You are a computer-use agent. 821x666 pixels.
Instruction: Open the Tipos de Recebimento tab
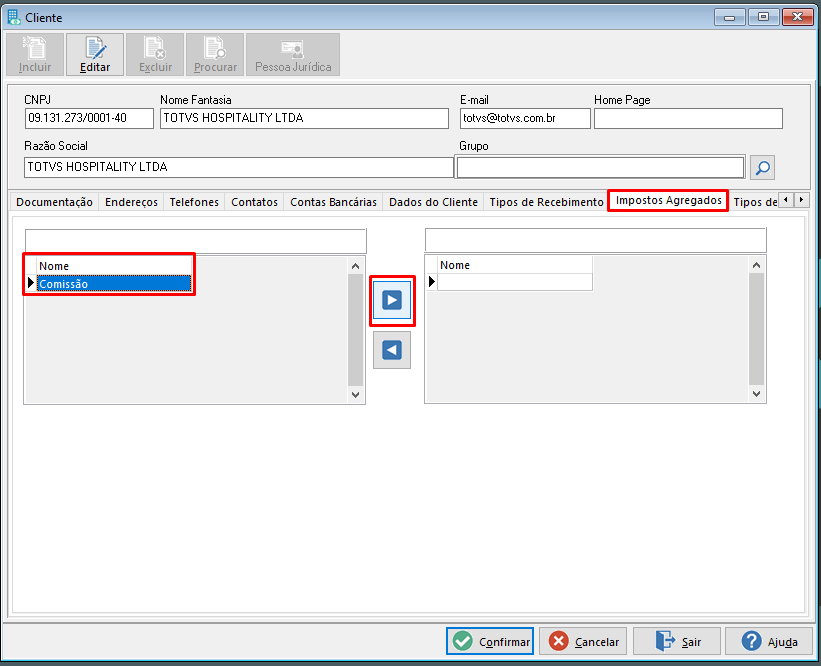tap(547, 202)
